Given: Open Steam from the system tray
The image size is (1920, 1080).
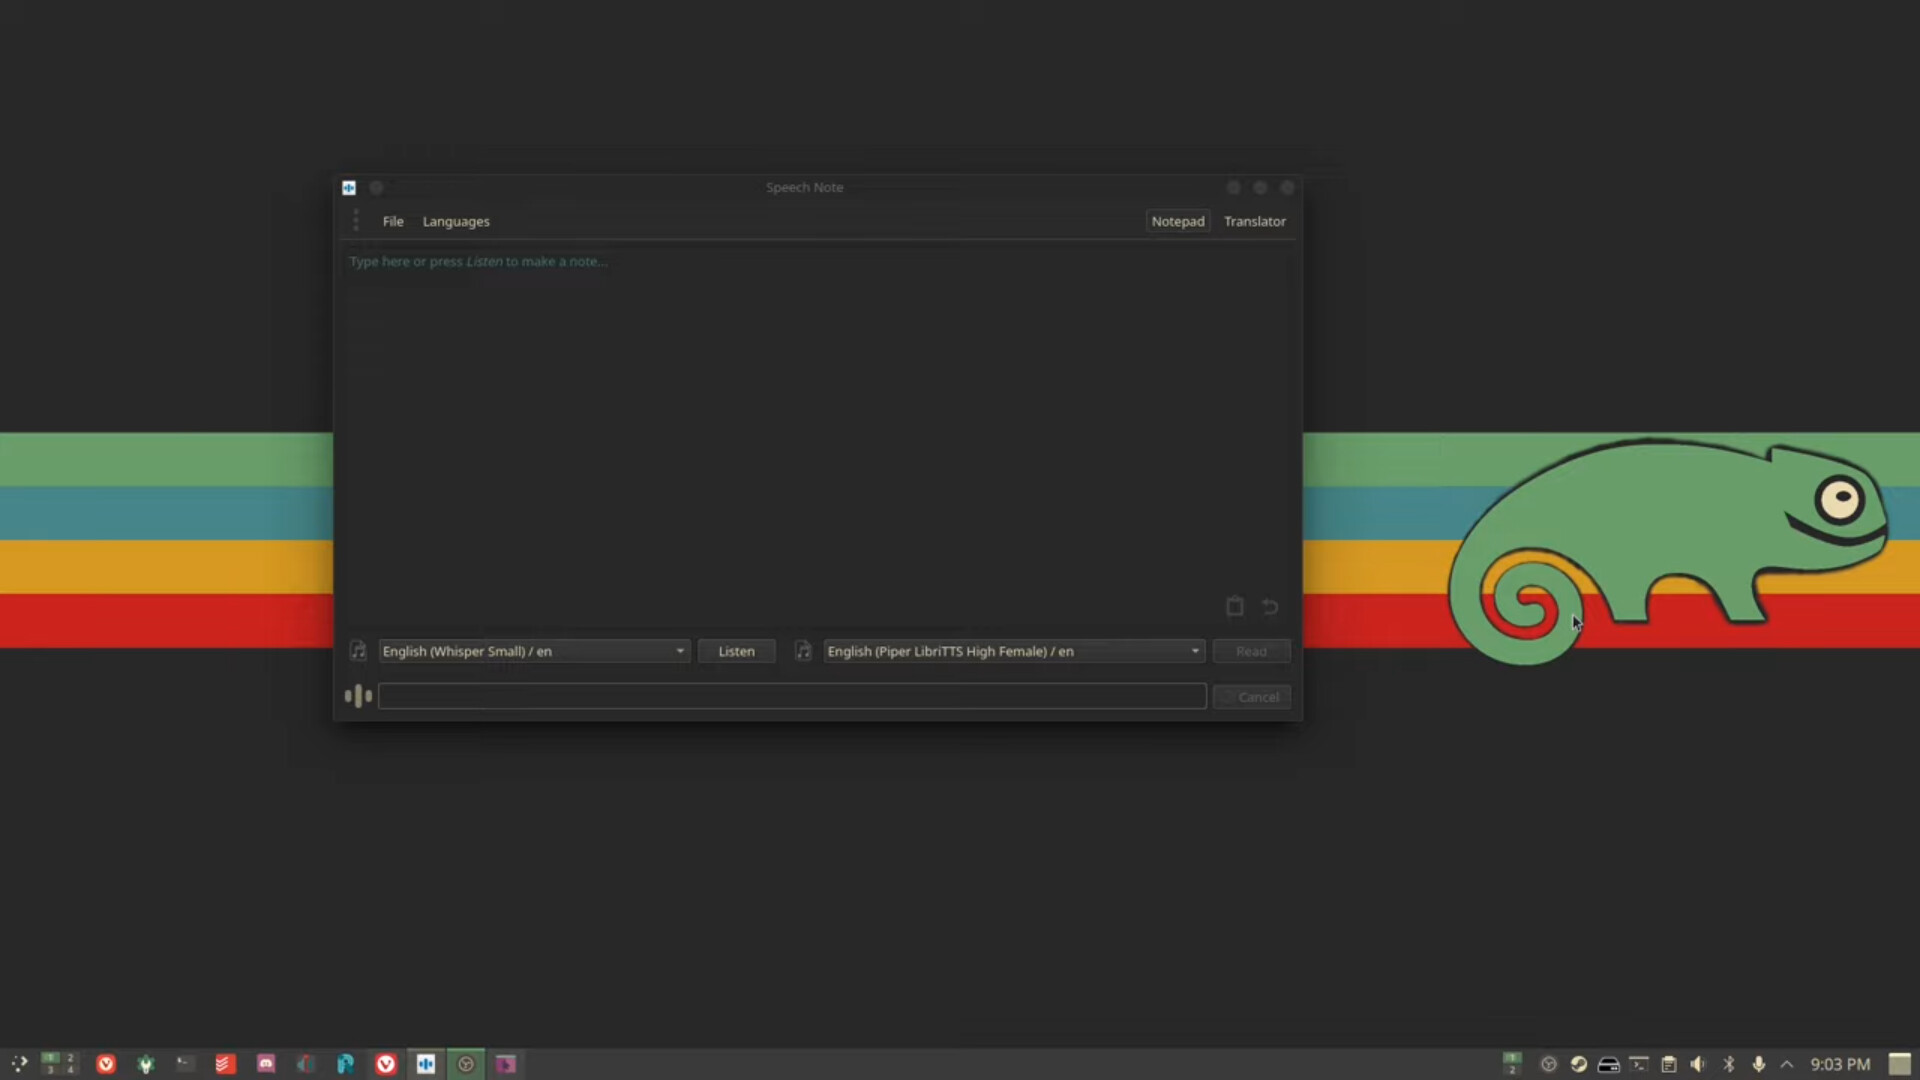Looking at the screenshot, I should 1579,1064.
